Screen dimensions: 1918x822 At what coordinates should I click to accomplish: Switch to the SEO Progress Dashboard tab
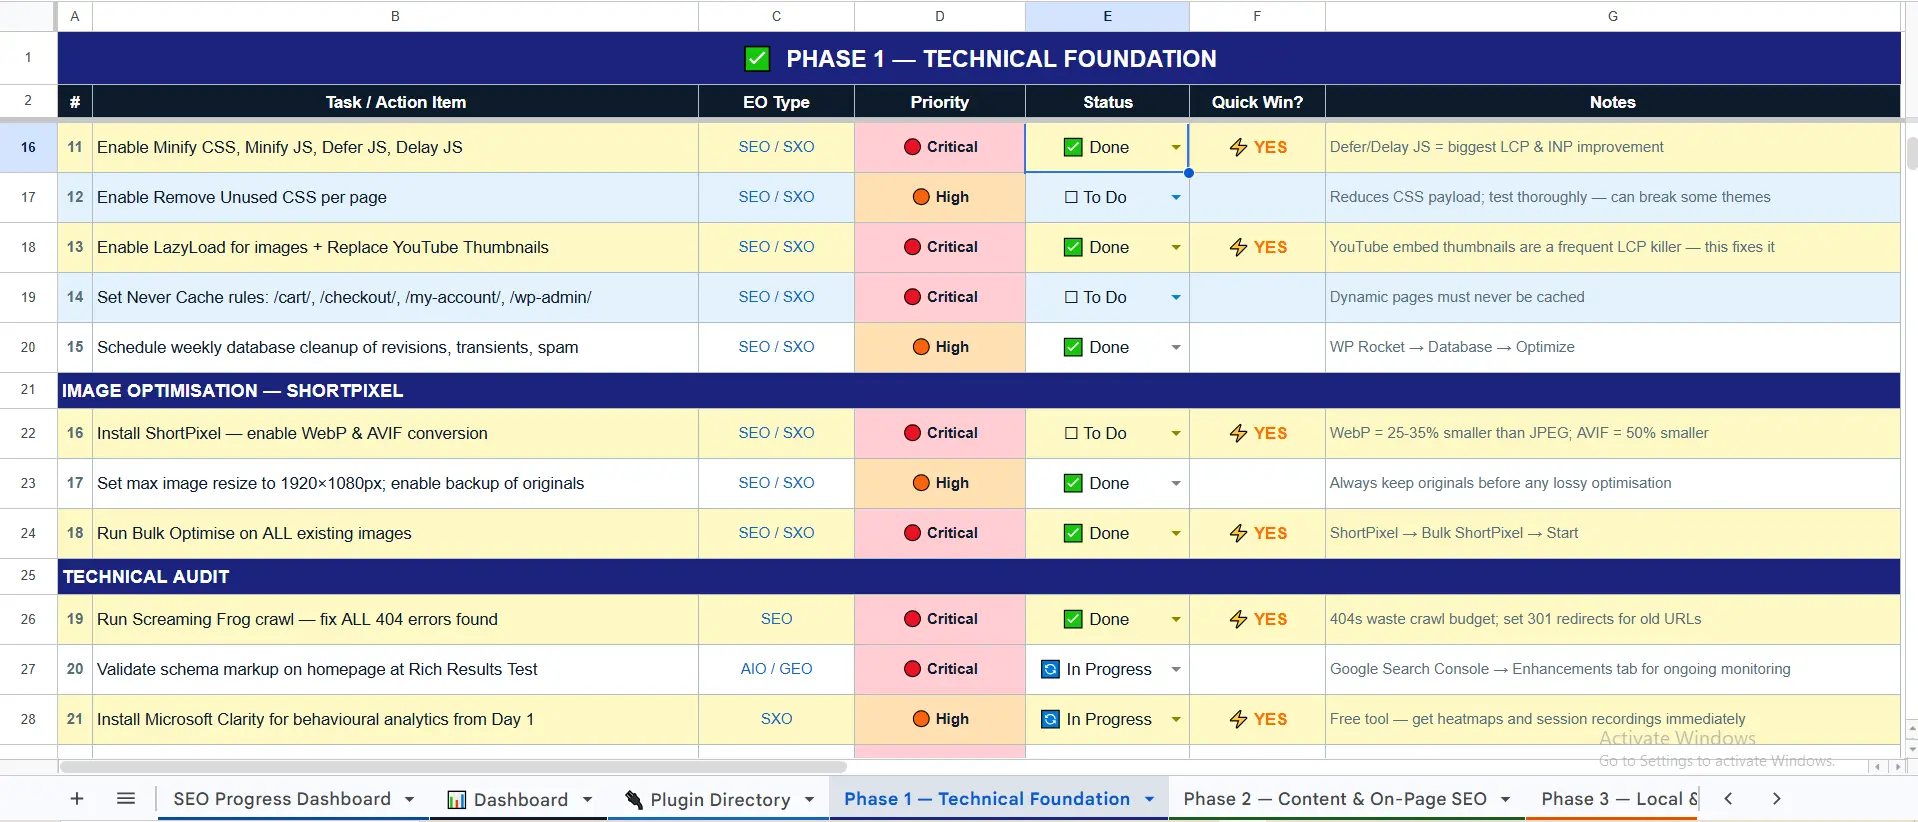tap(282, 798)
